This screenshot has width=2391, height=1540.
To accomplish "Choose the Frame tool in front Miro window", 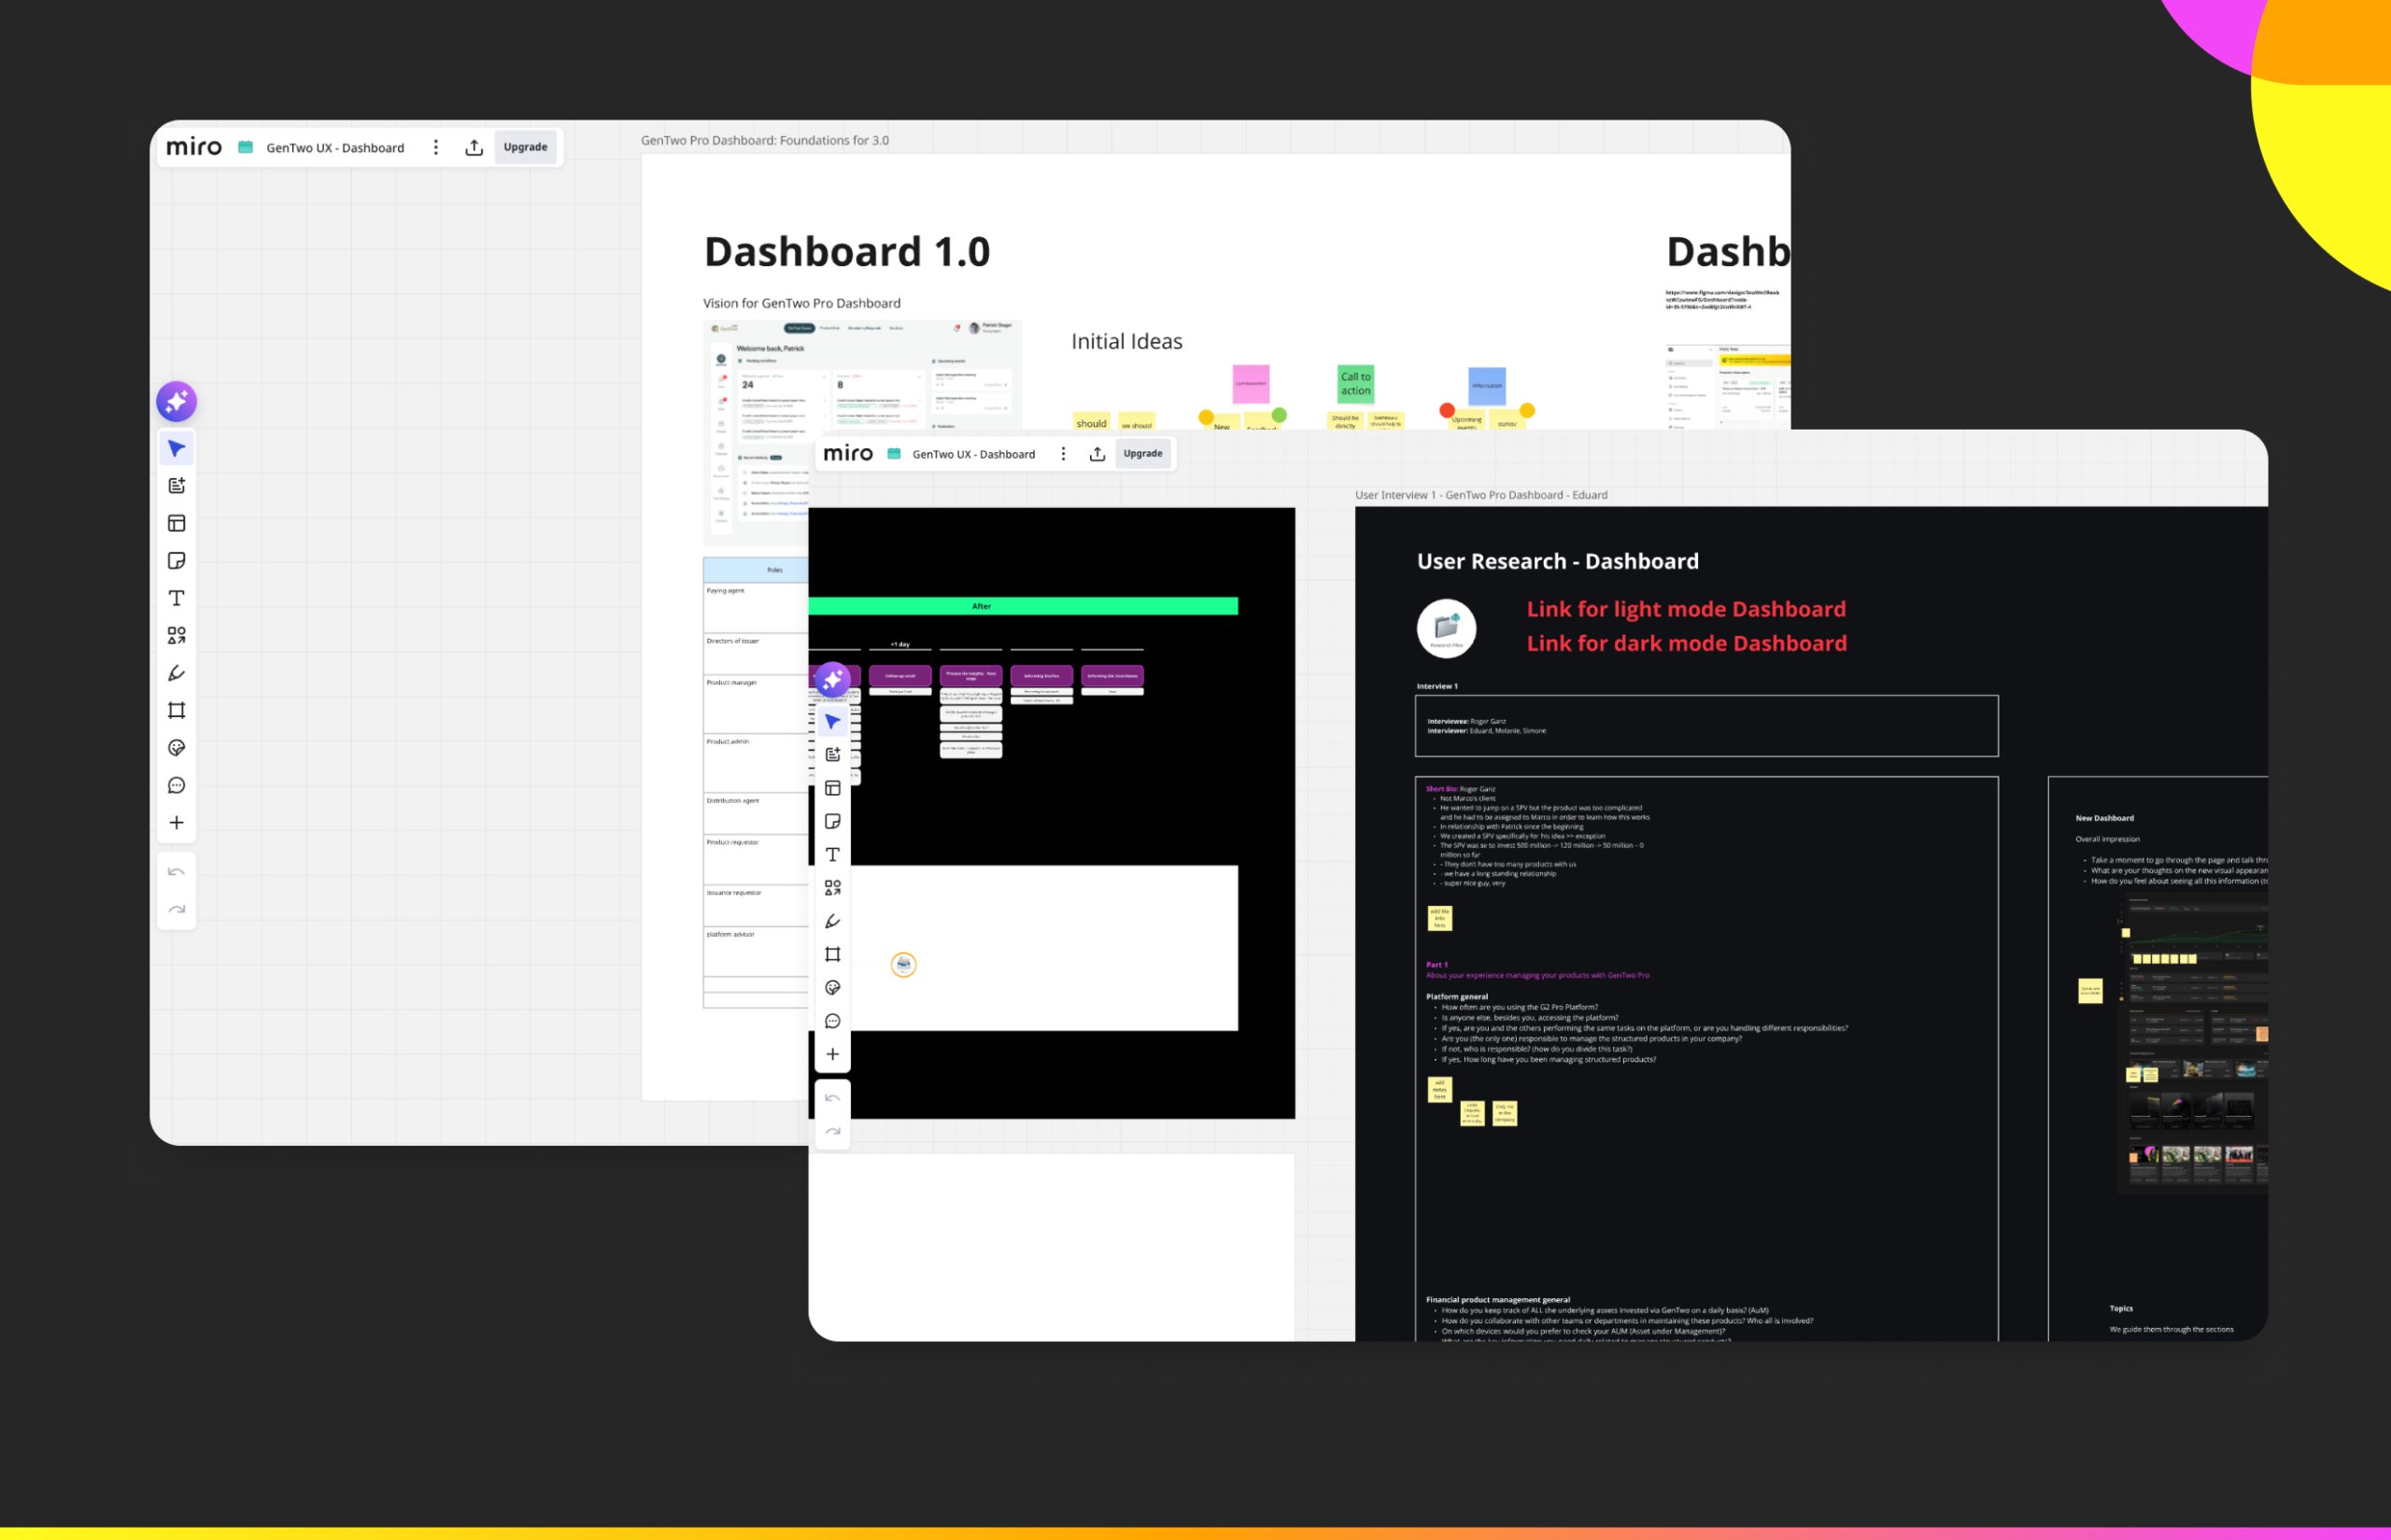I will pos(832,955).
